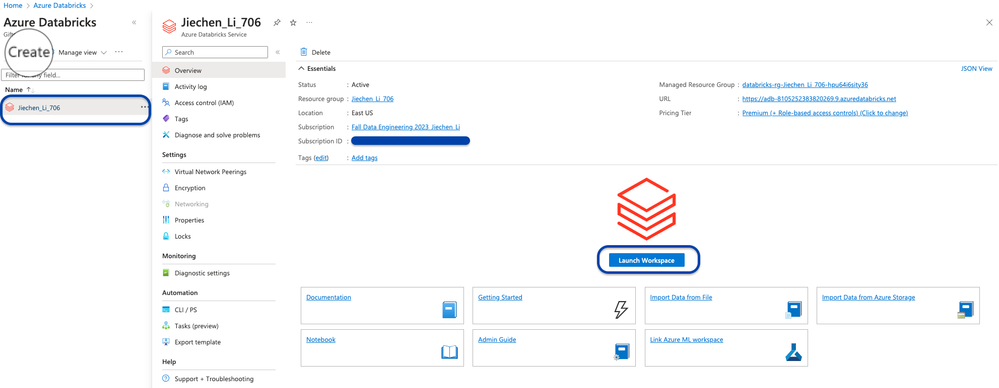Viewport: 999px width, 388px height.
Task: Open Import Data from Azure Storage link
Action: pos(868,298)
